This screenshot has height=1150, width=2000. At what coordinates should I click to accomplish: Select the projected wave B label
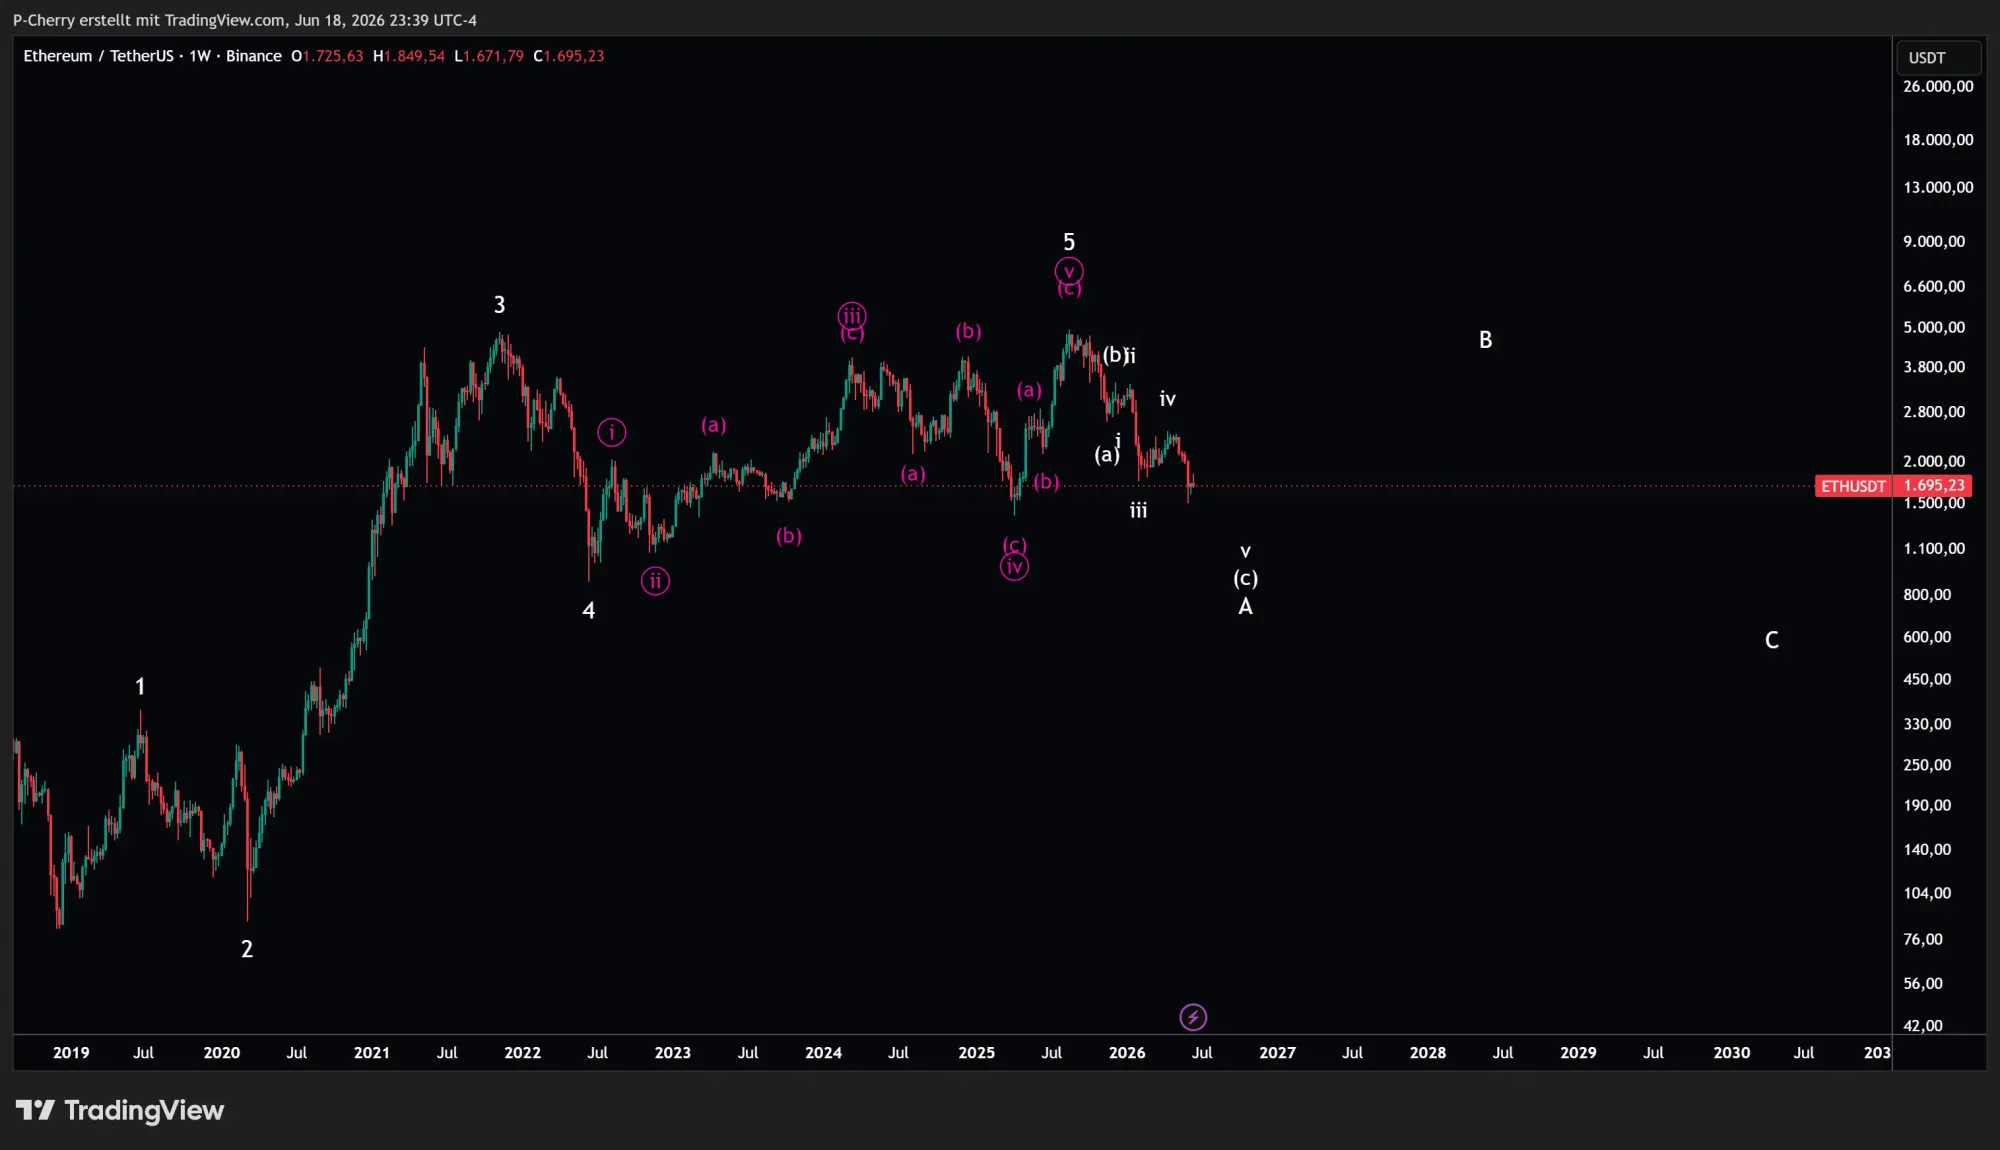1485,340
